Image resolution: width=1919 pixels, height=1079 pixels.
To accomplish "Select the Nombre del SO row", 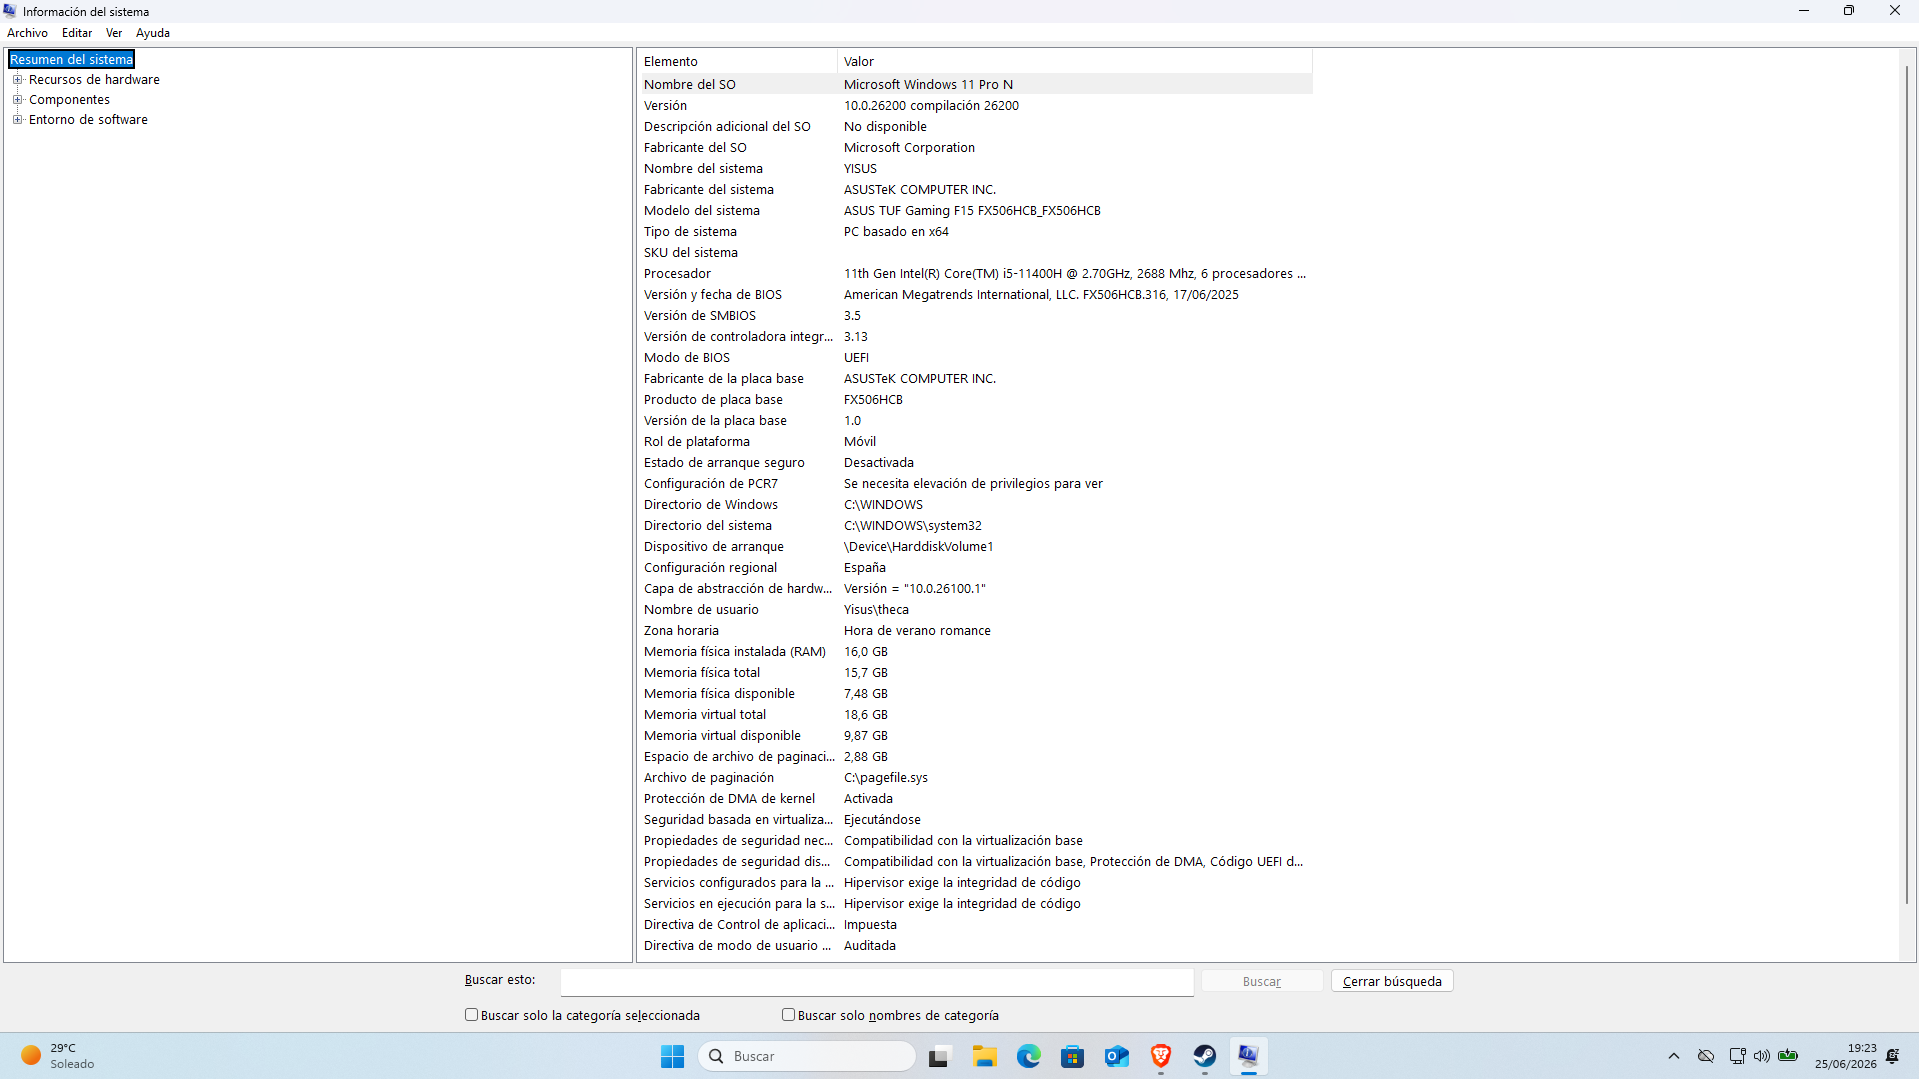I will [x=975, y=85].
